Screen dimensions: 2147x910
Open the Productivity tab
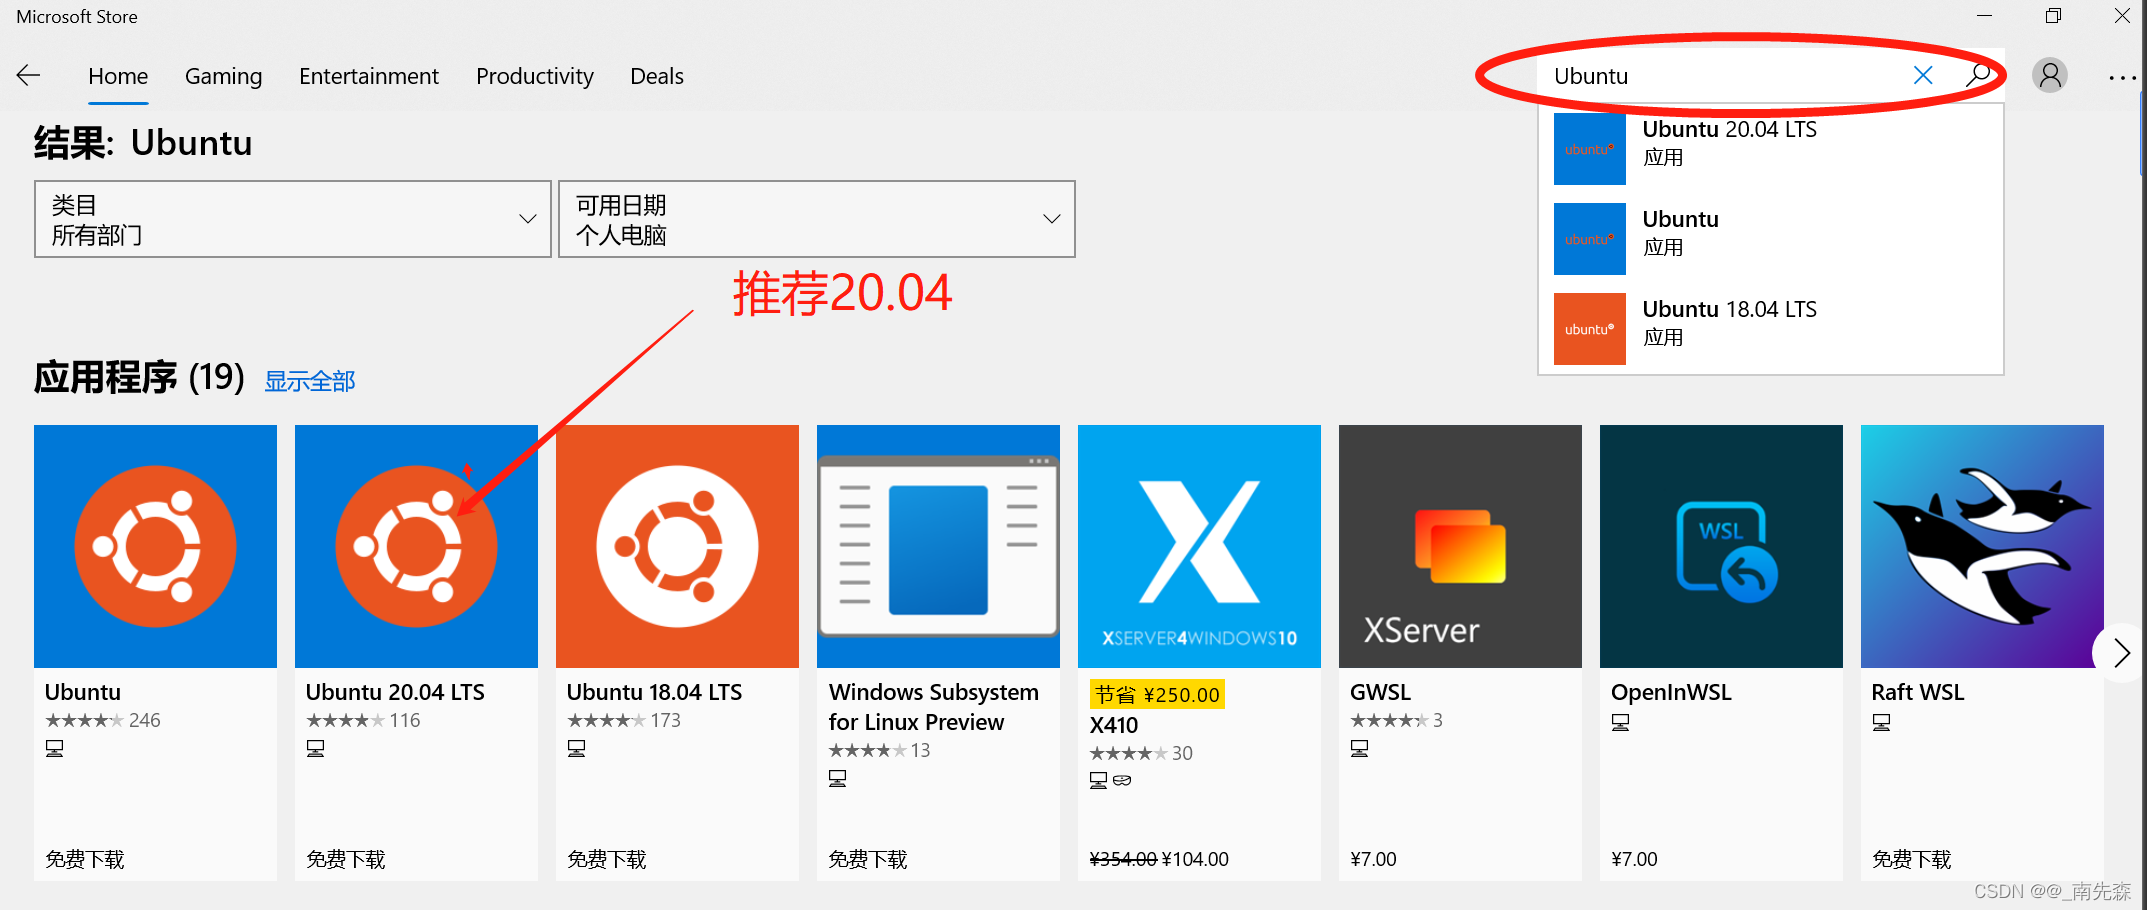(535, 77)
